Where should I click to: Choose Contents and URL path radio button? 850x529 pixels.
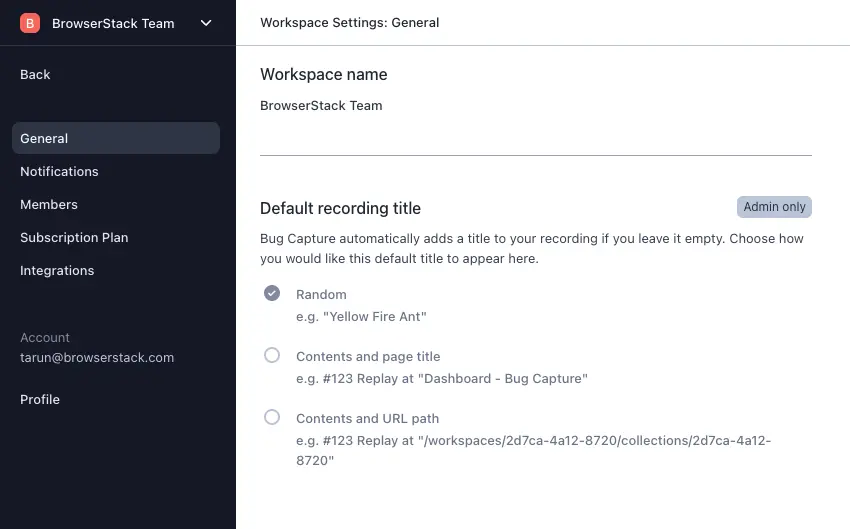coord(272,417)
